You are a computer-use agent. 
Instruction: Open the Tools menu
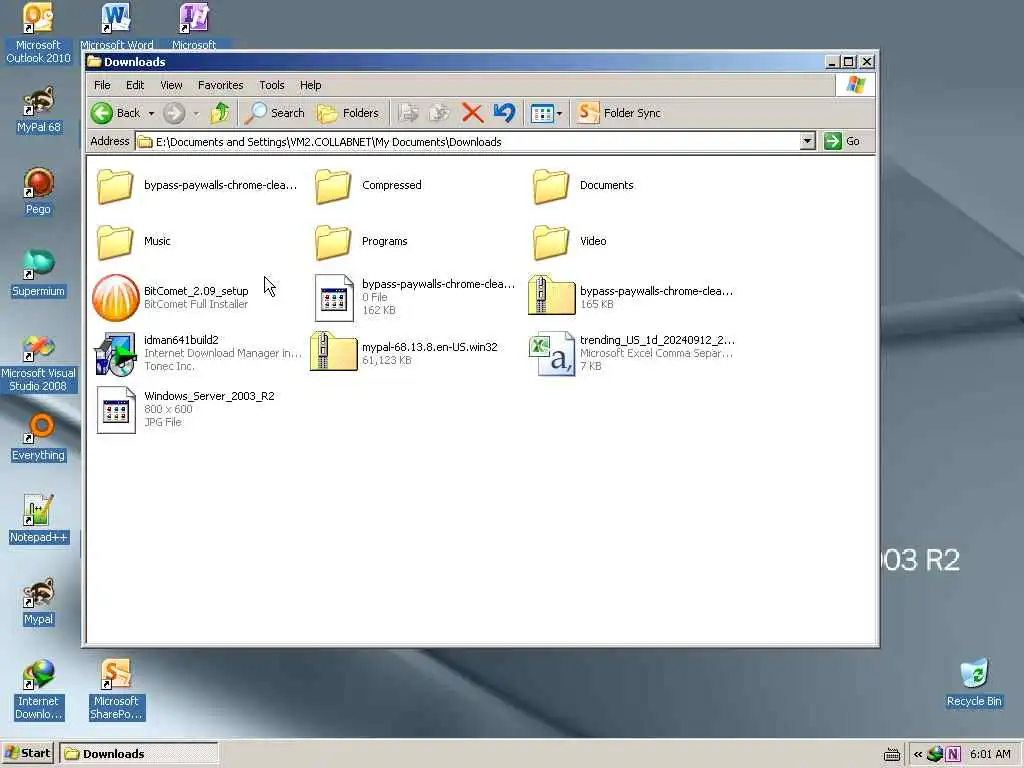tap(272, 85)
